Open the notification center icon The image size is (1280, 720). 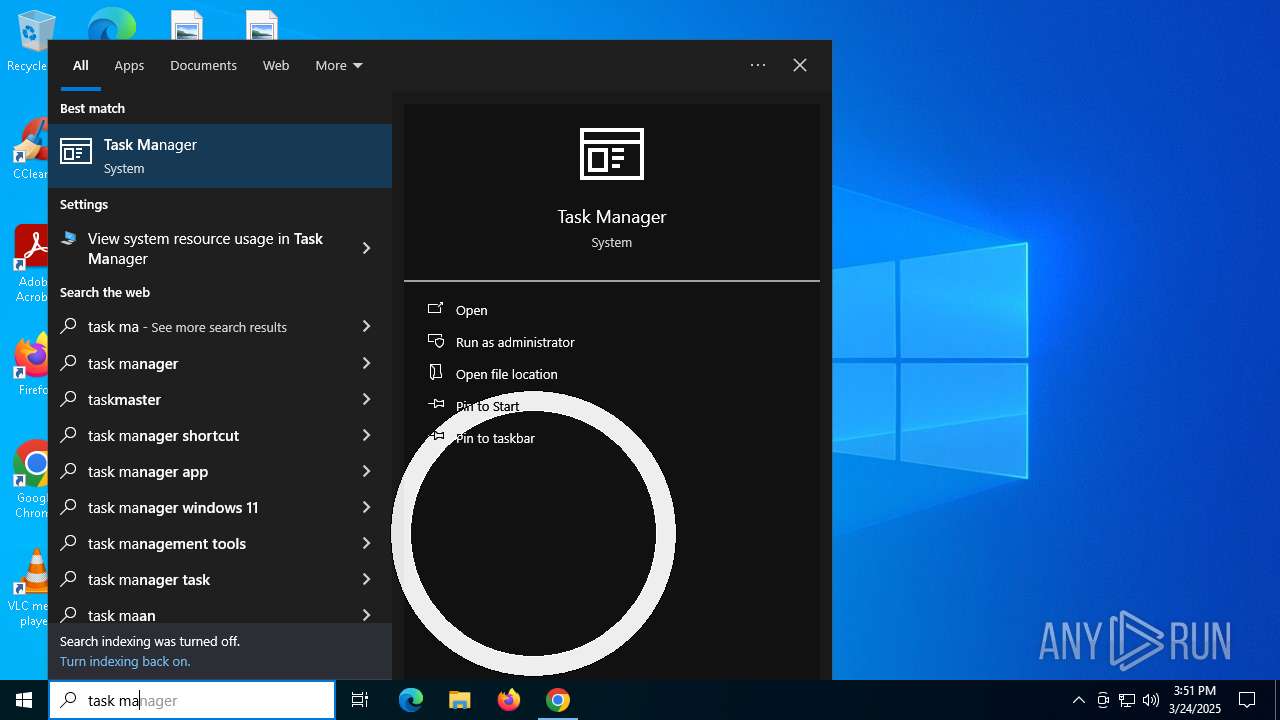pyautogui.click(x=1247, y=700)
